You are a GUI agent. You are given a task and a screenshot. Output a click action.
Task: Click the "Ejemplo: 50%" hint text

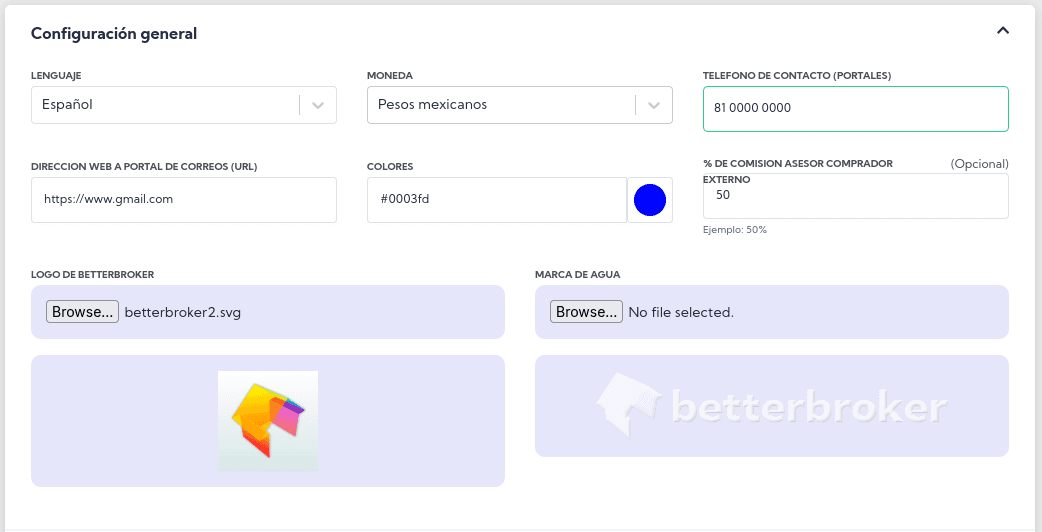(735, 230)
